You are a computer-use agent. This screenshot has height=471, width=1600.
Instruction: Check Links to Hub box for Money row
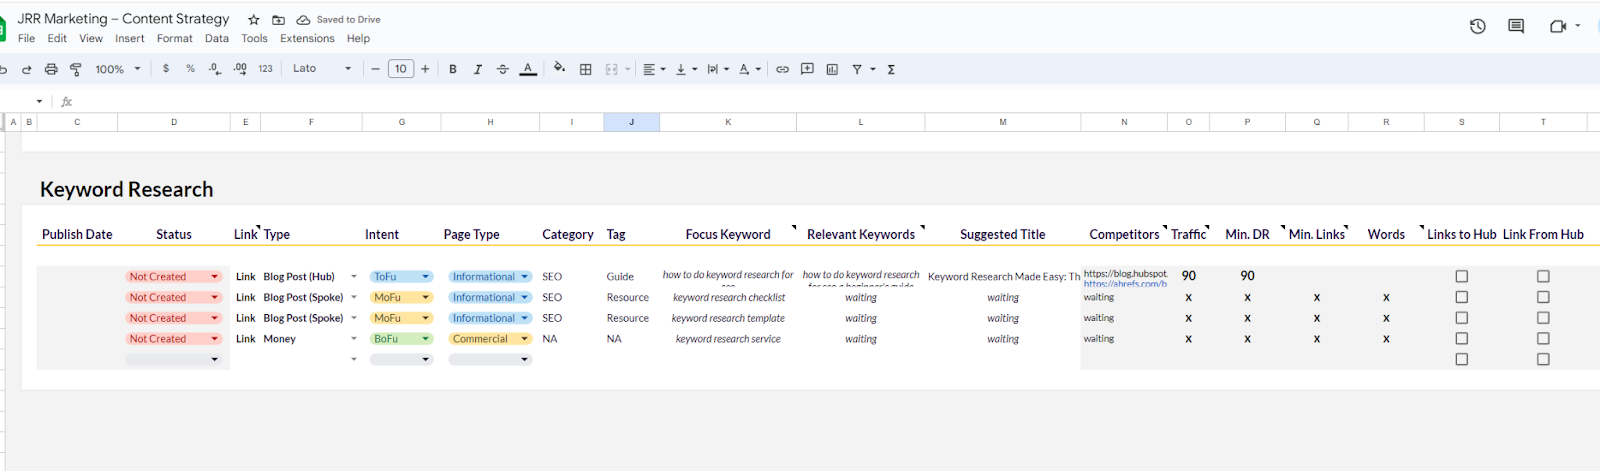coord(1461,338)
